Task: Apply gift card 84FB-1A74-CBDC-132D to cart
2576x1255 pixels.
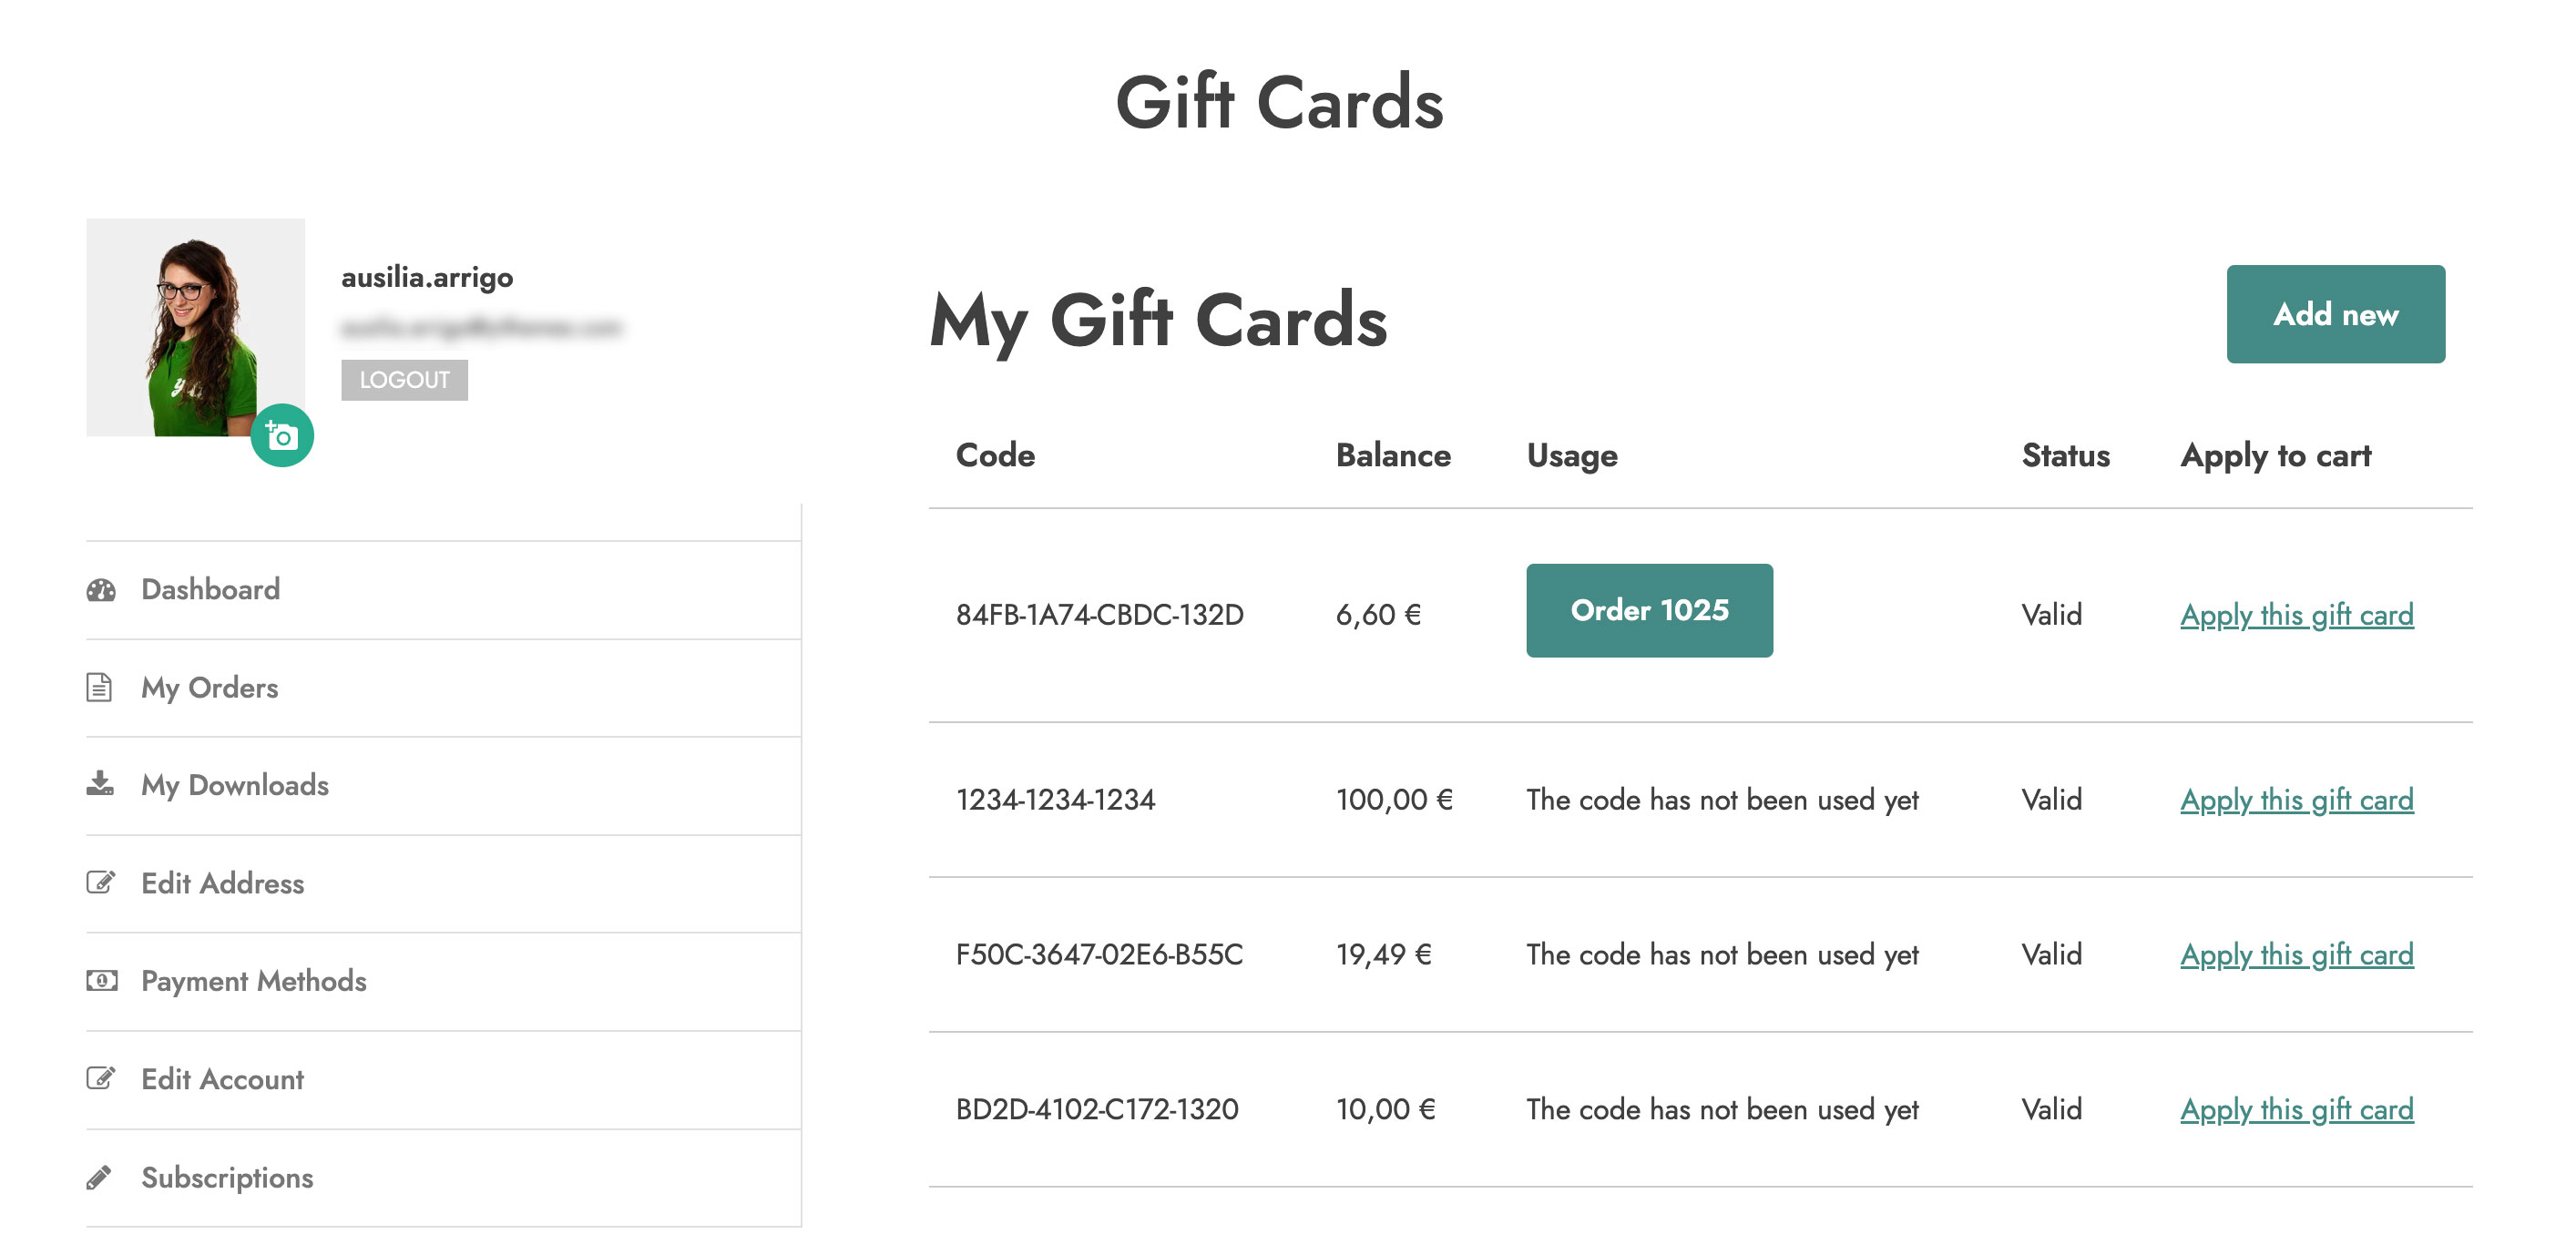Action: click(x=2296, y=614)
